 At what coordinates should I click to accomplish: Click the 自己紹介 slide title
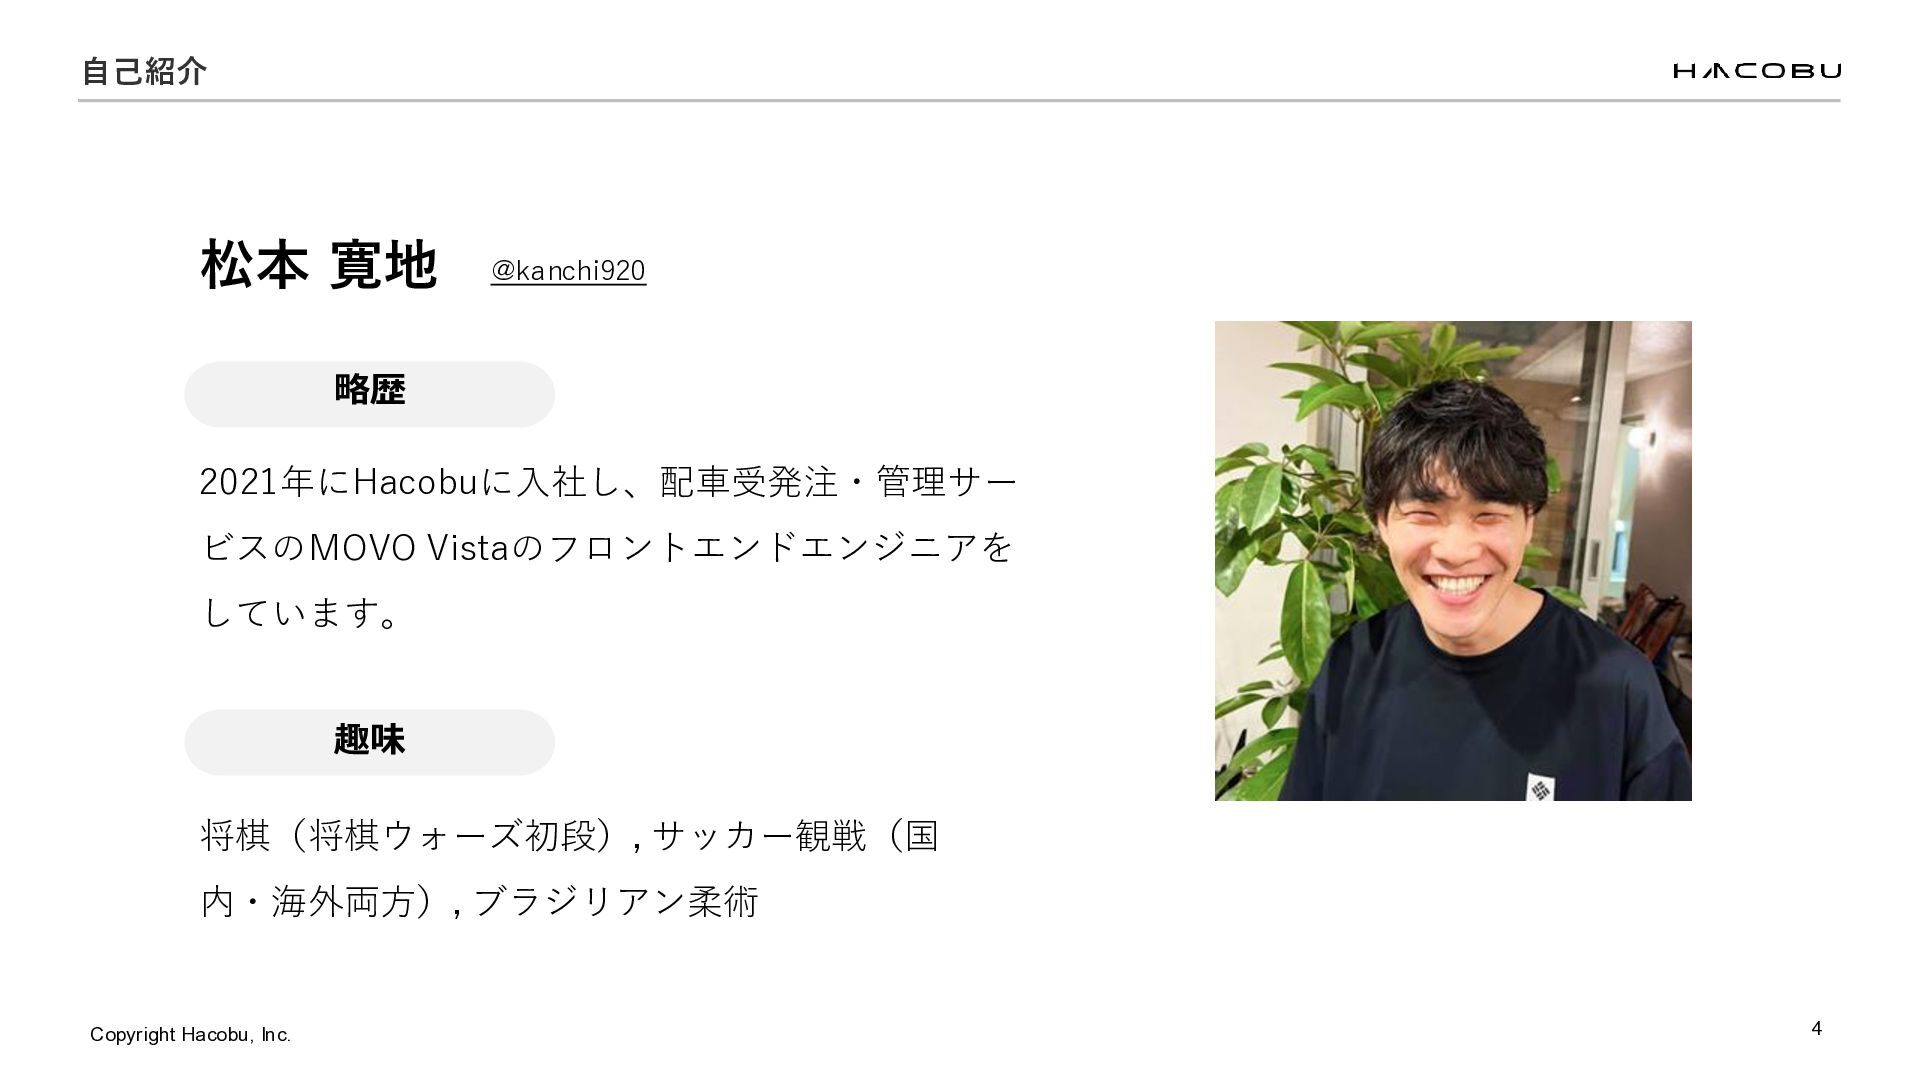144,71
